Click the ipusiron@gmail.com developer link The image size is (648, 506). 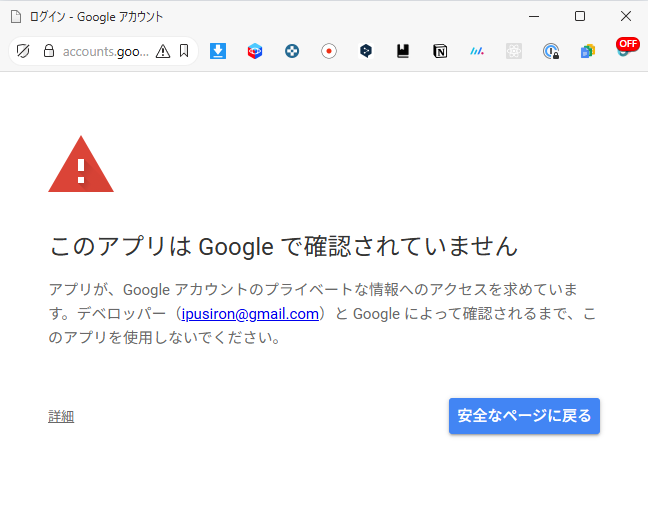tap(250, 314)
